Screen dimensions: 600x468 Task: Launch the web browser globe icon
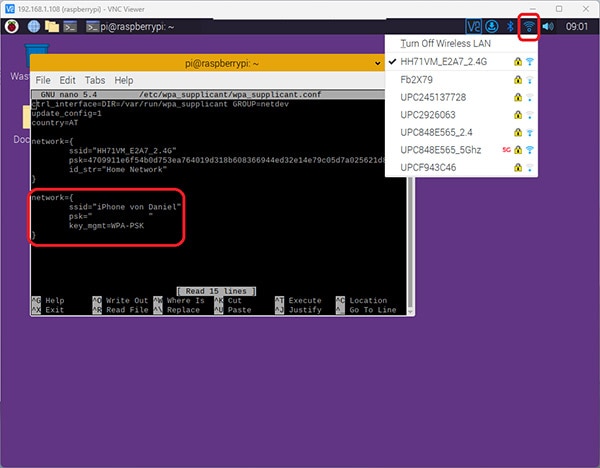(x=34, y=26)
